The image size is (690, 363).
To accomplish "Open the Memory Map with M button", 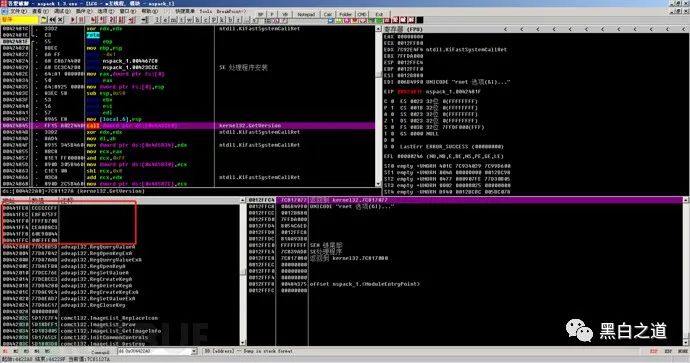I will (x=173, y=20).
